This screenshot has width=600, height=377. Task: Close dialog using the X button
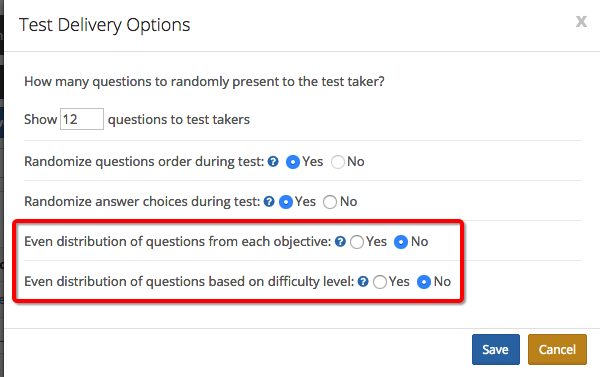point(581,21)
